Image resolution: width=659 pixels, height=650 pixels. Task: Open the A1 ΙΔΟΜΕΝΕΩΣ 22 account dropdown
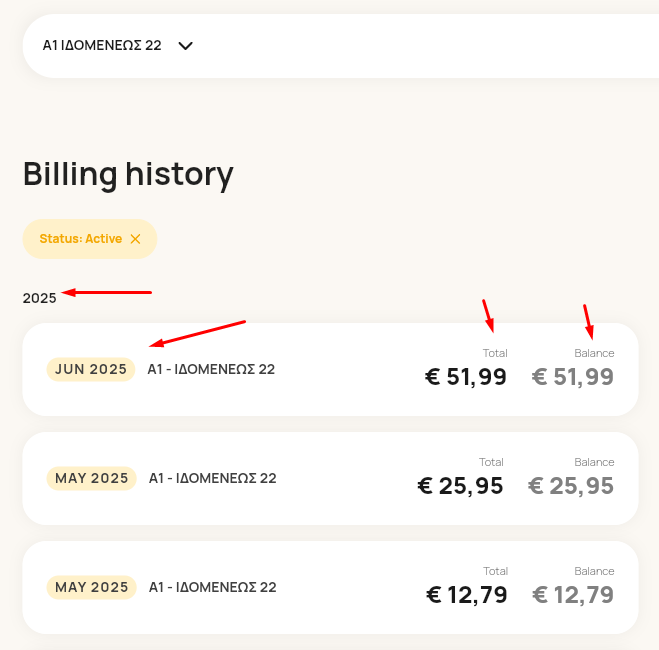click(x=118, y=45)
